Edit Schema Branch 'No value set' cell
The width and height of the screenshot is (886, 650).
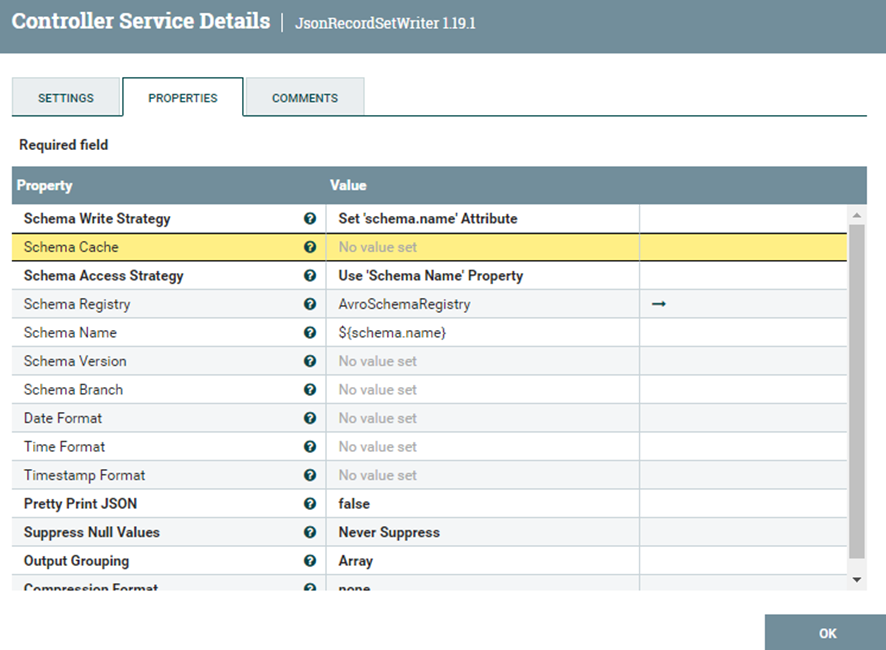click(483, 389)
